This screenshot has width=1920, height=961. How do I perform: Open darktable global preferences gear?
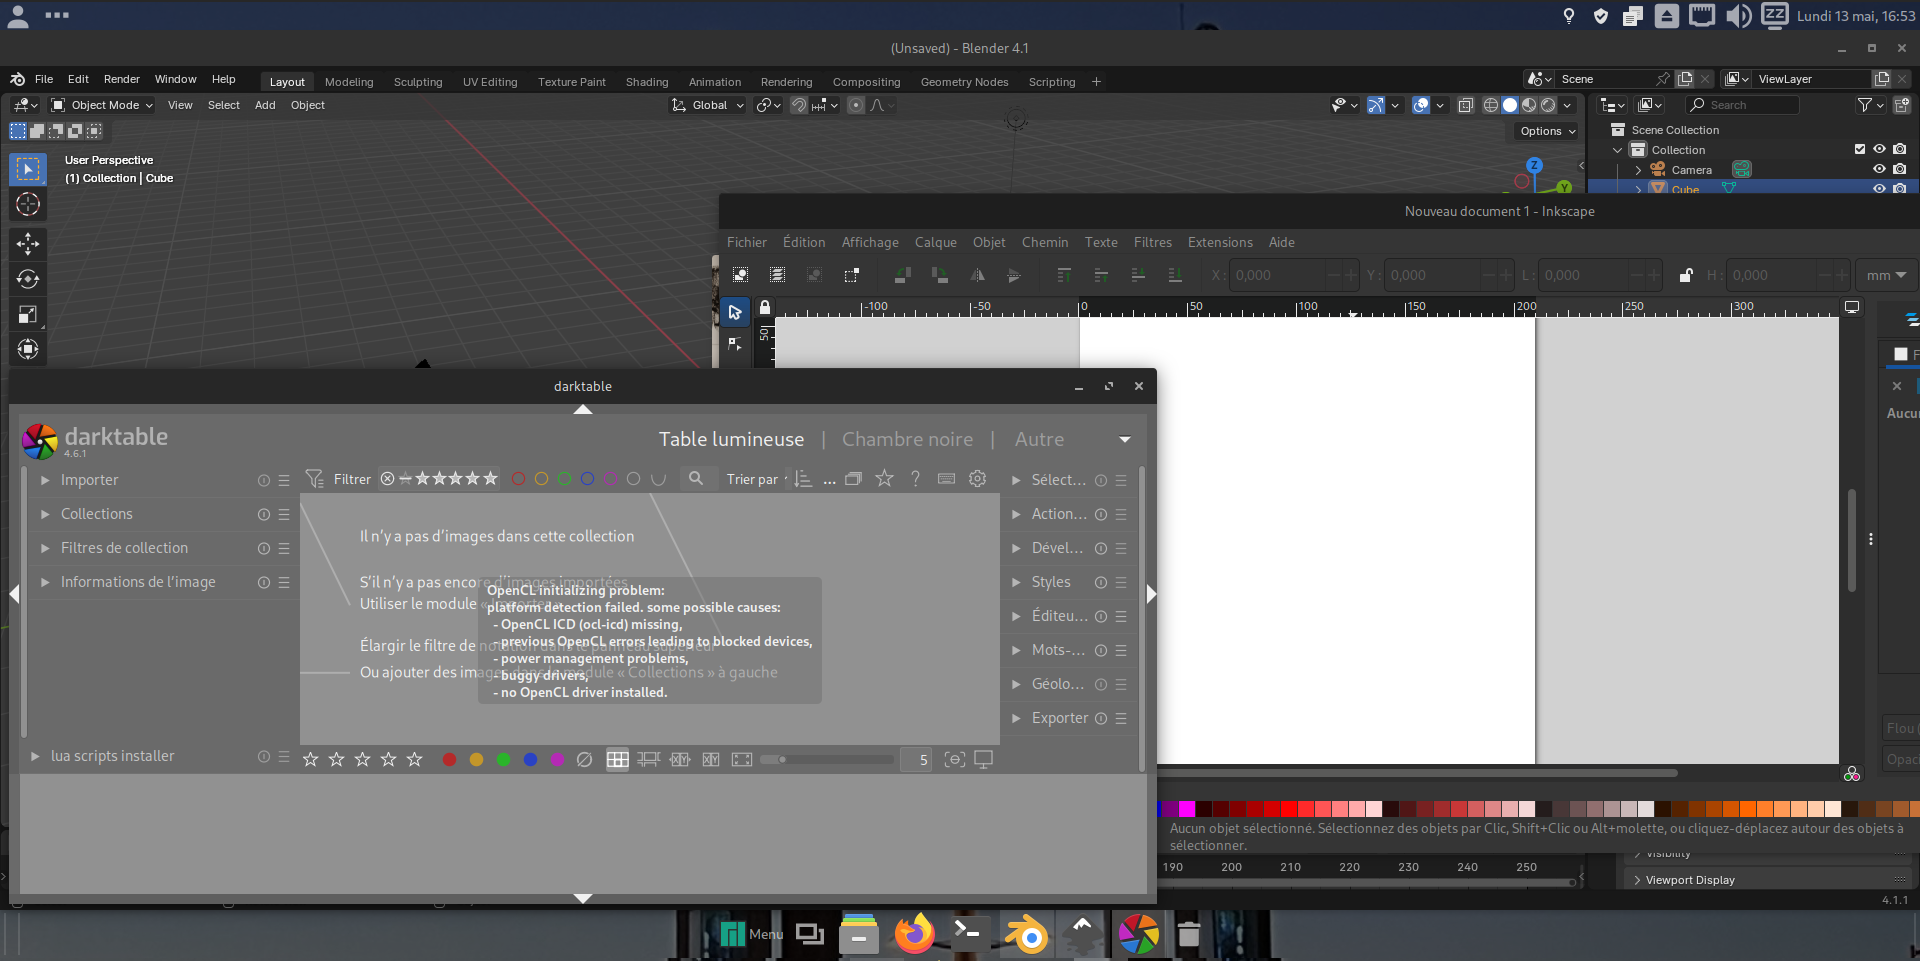[x=978, y=479]
